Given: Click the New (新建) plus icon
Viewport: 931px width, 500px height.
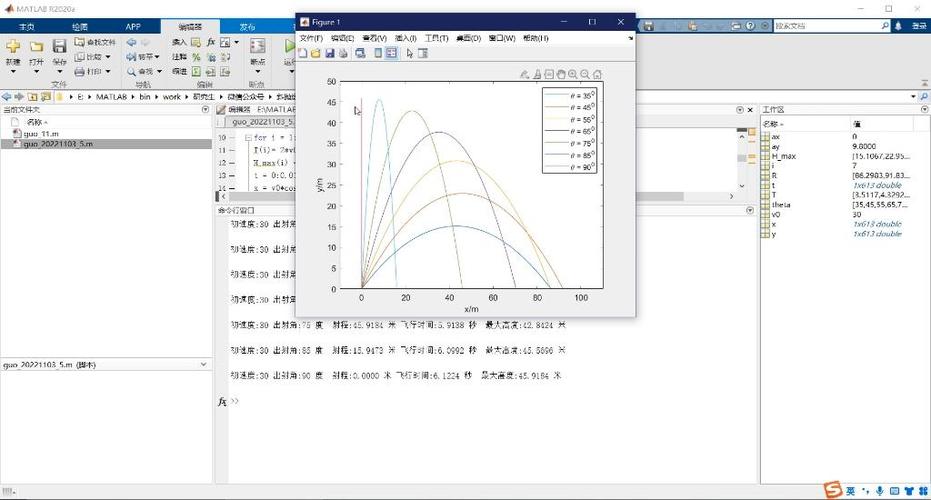Looking at the screenshot, I should pyautogui.click(x=13, y=46).
